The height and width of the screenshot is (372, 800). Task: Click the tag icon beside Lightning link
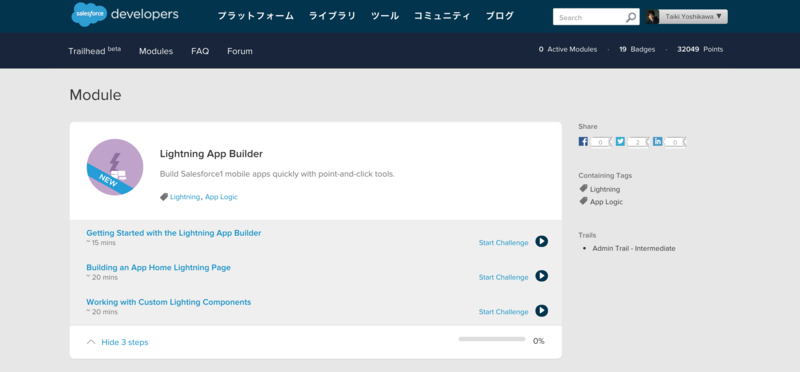pyautogui.click(x=164, y=196)
